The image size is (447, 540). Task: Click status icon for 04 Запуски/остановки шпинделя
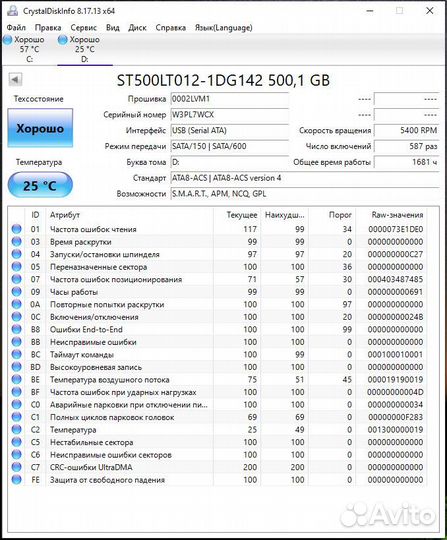pos(16,254)
